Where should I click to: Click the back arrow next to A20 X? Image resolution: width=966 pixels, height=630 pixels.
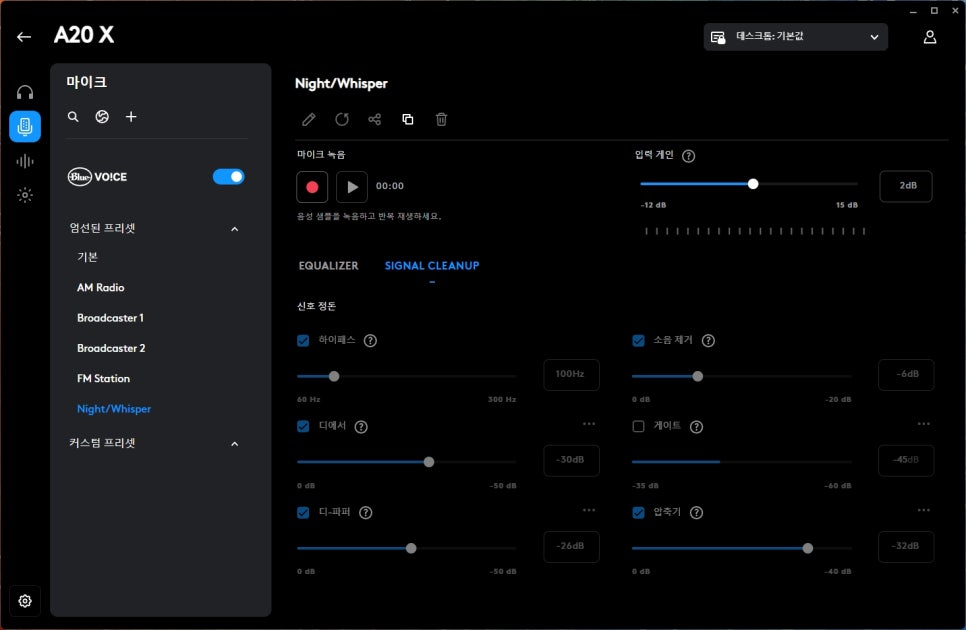pos(24,37)
